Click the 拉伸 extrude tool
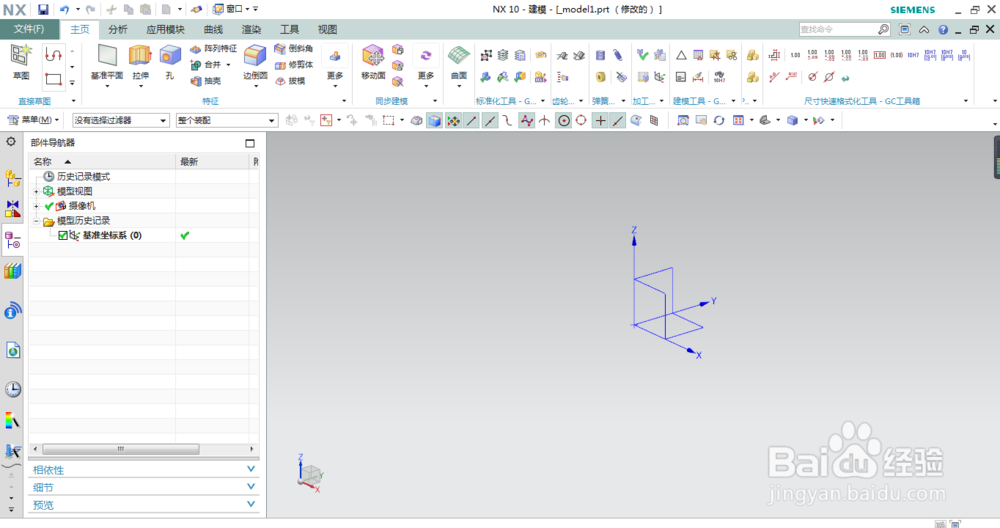 tap(140, 62)
